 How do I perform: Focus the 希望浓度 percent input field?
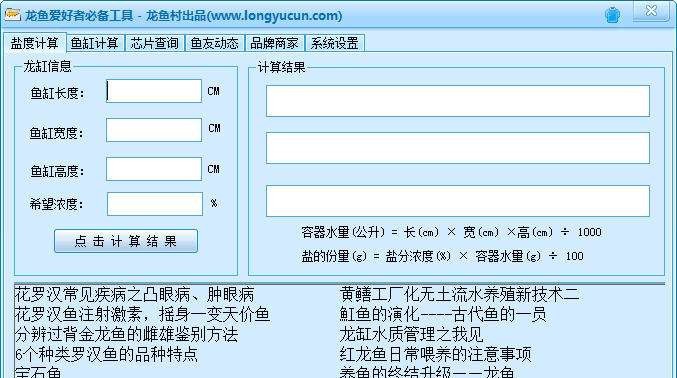coord(155,204)
